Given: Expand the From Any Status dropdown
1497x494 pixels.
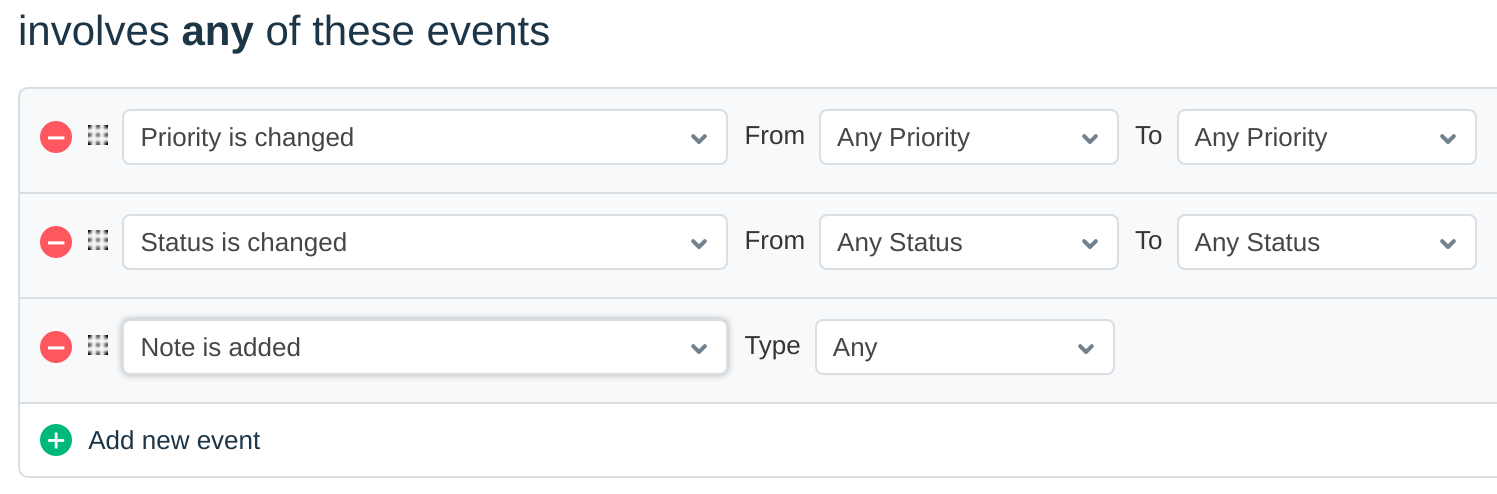Looking at the screenshot, I should click(968, 242).
